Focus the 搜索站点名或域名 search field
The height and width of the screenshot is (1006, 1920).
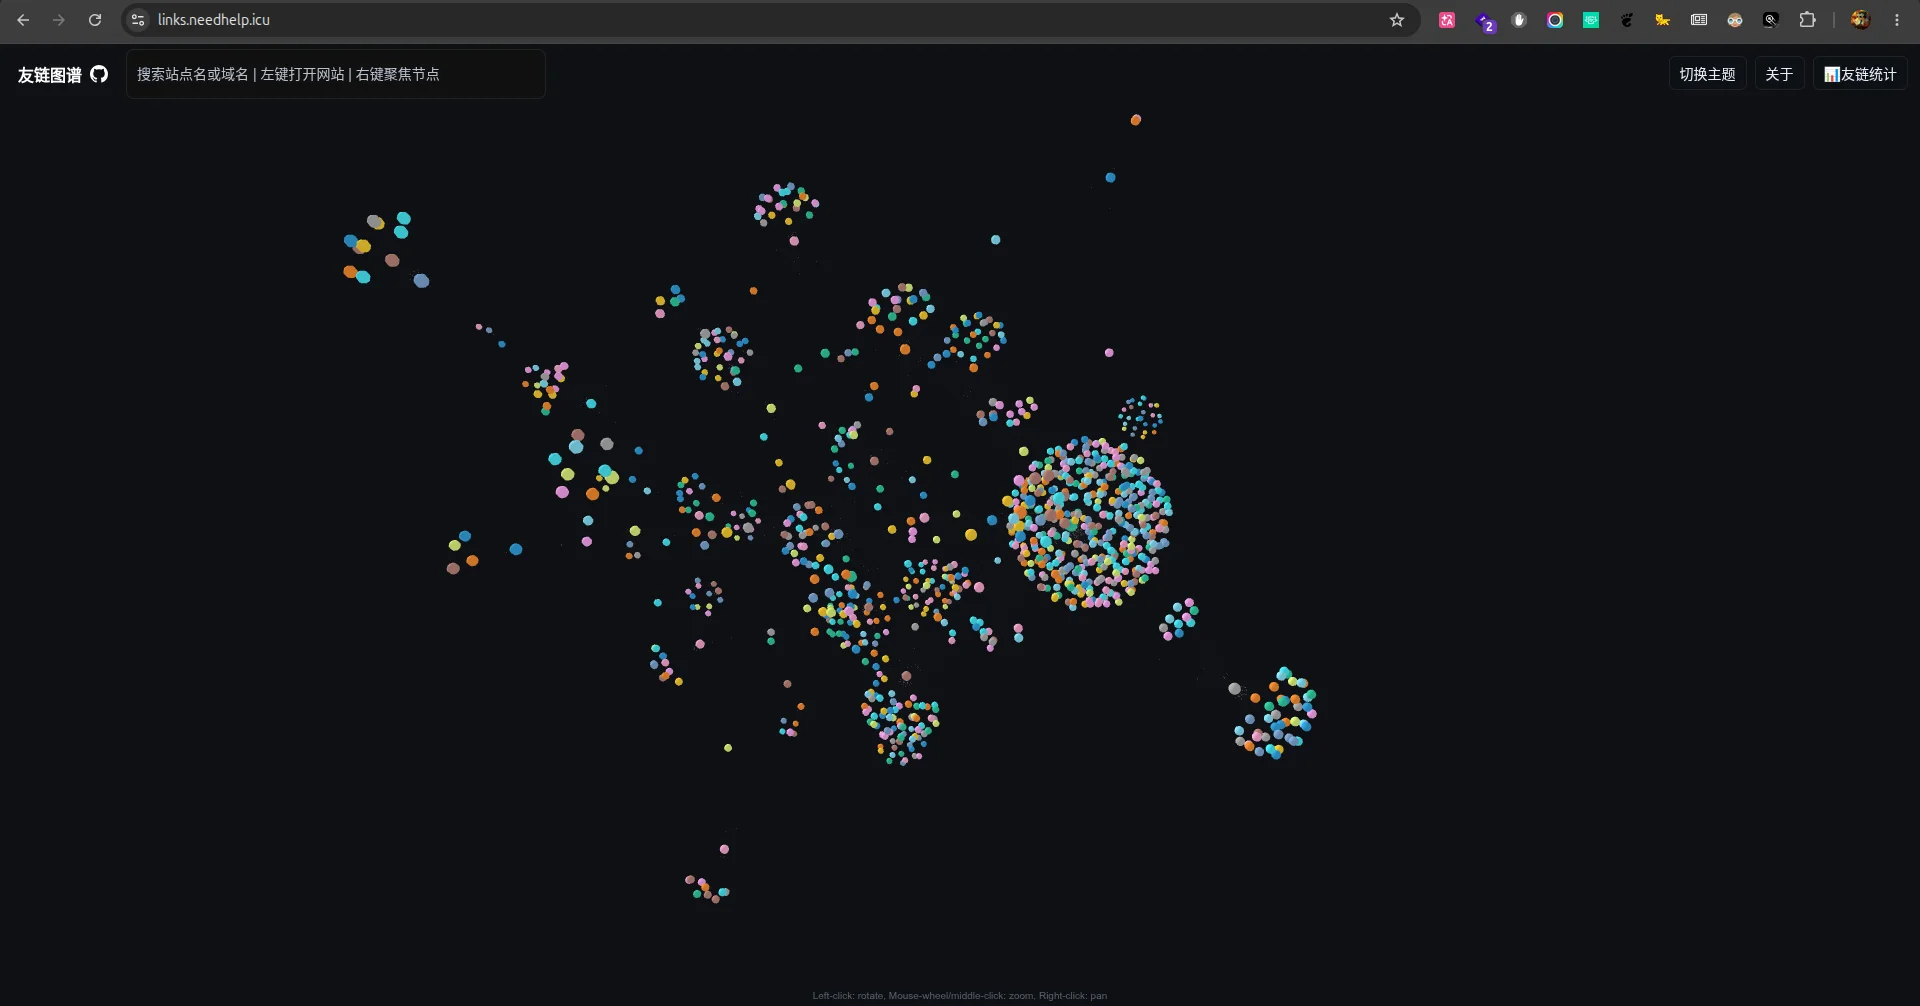[336, 74]
